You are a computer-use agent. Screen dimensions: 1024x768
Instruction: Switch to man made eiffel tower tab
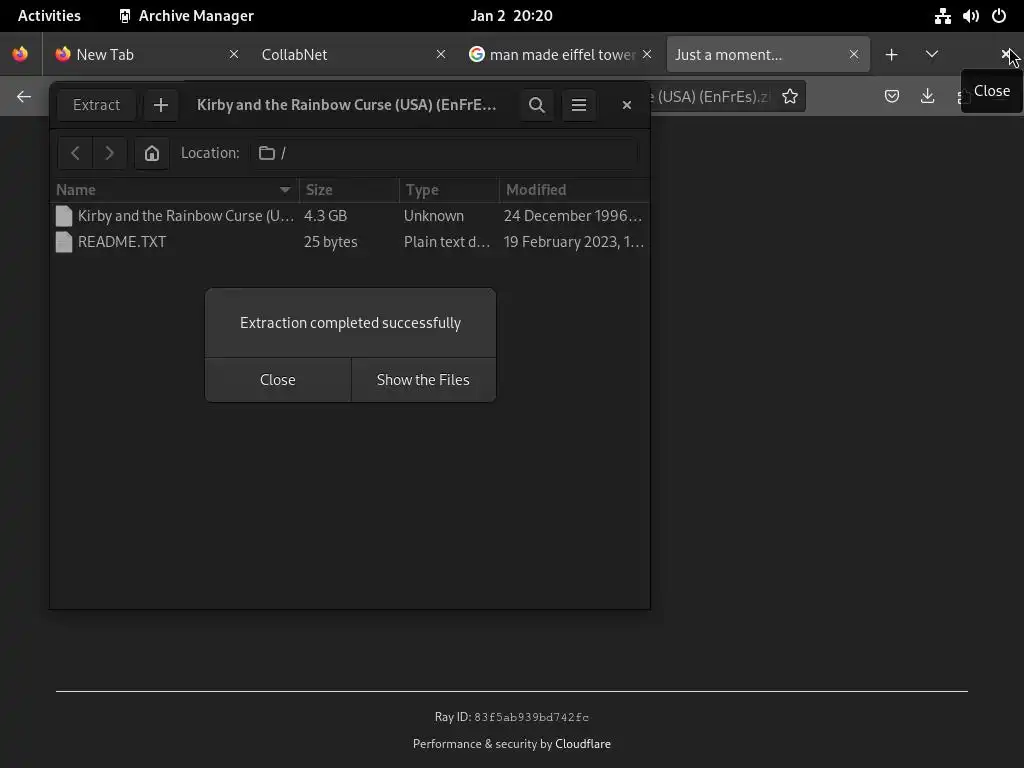tap(562, 55)
